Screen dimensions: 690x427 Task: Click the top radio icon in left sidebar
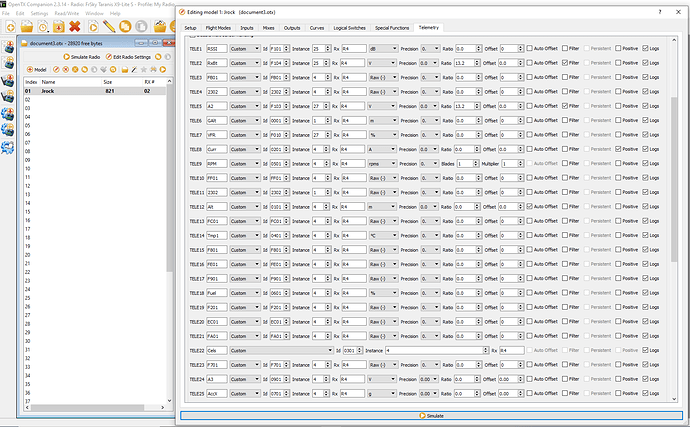(x=8, y=47)
